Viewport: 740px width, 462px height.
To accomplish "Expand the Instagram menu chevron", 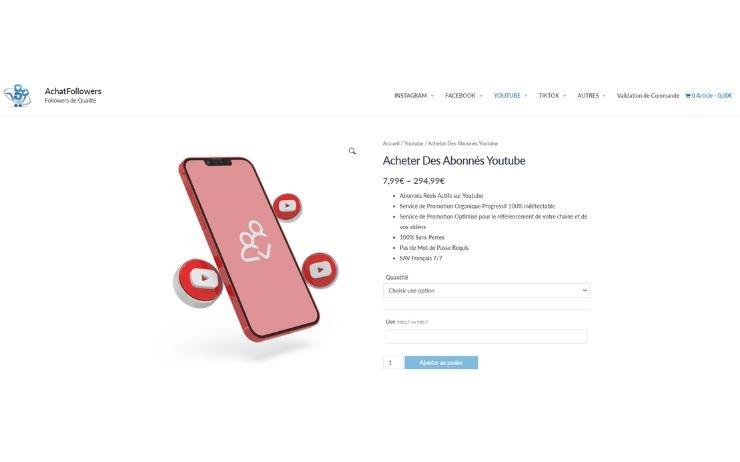I will point(432,96).
